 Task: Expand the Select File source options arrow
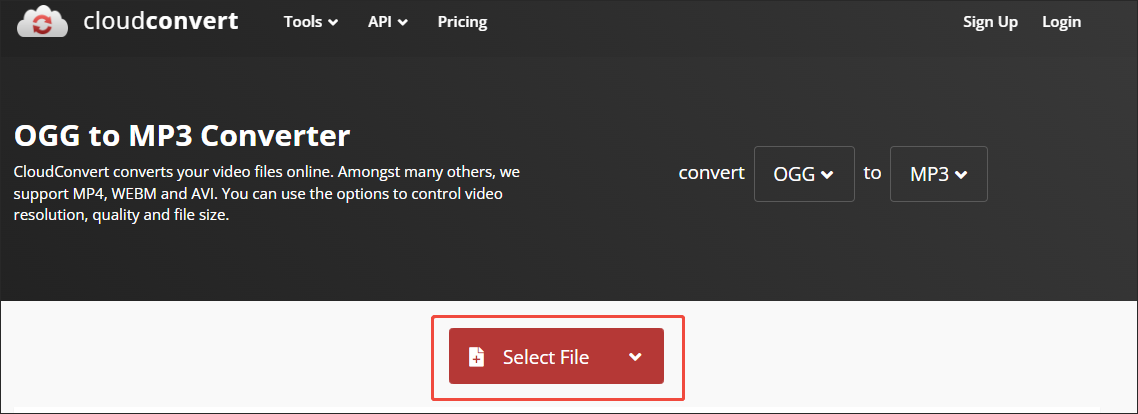635,357
